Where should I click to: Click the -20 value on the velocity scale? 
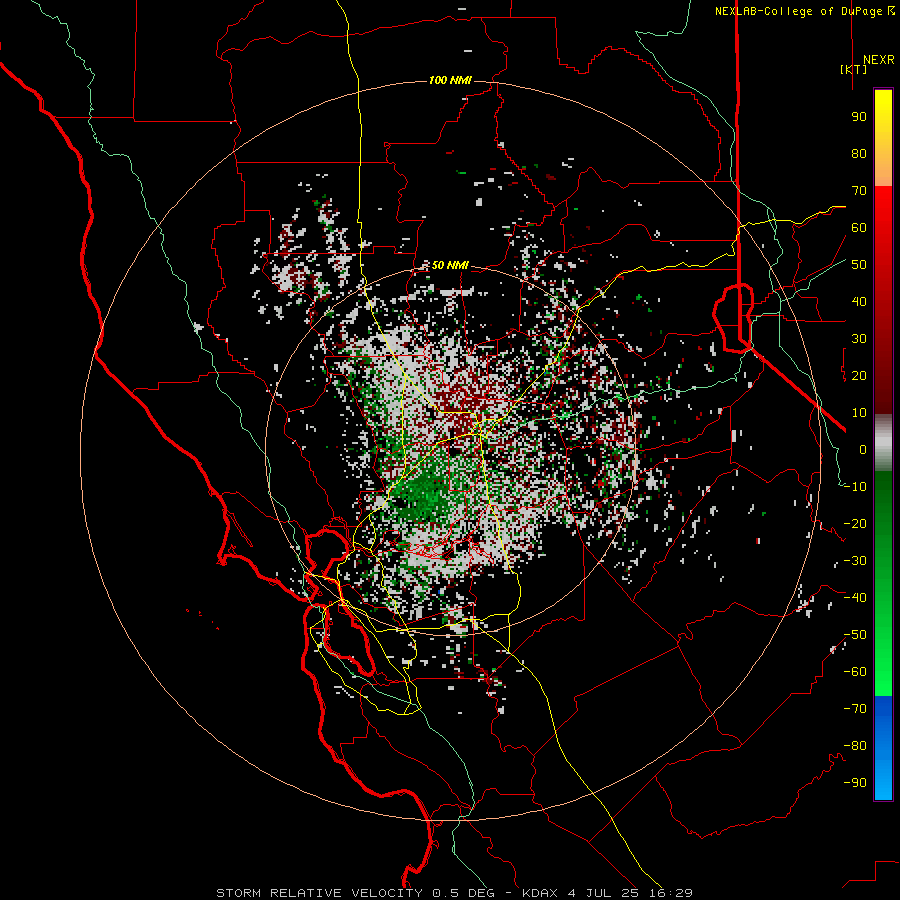(855, 524)
